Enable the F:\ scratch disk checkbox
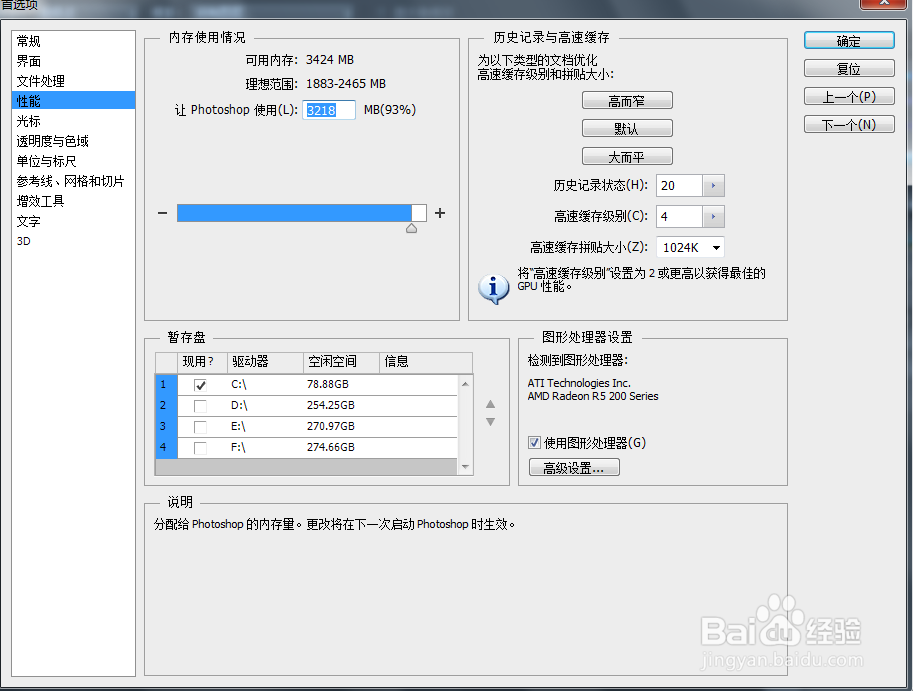Image resolution: width=913 pixels, height=691 pixels. pyautogui.click(x=200, y=448)
